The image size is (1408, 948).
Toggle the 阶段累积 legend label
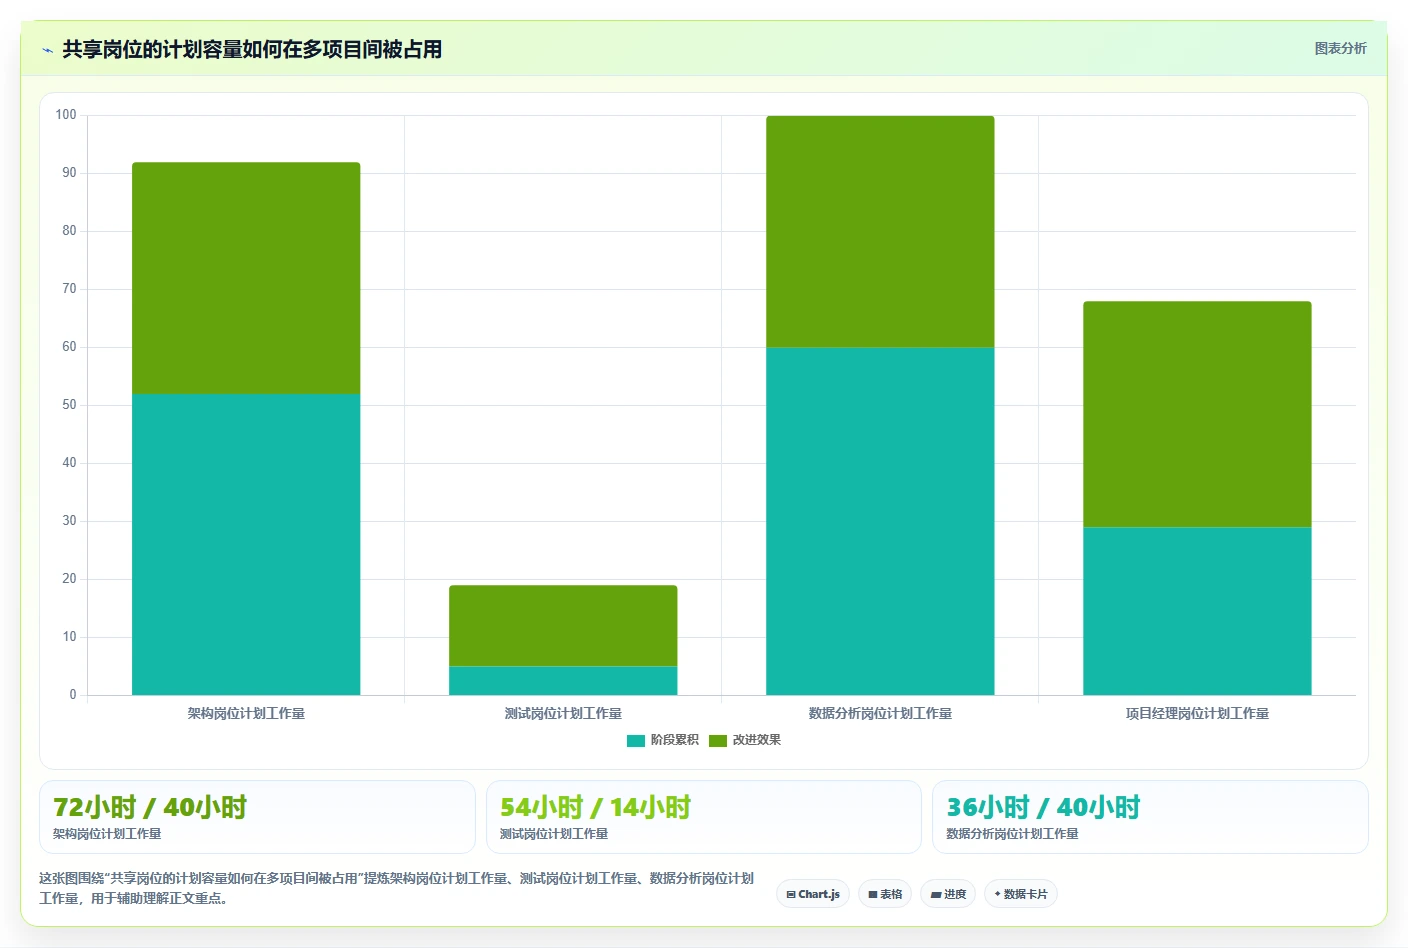coord(675,740)
